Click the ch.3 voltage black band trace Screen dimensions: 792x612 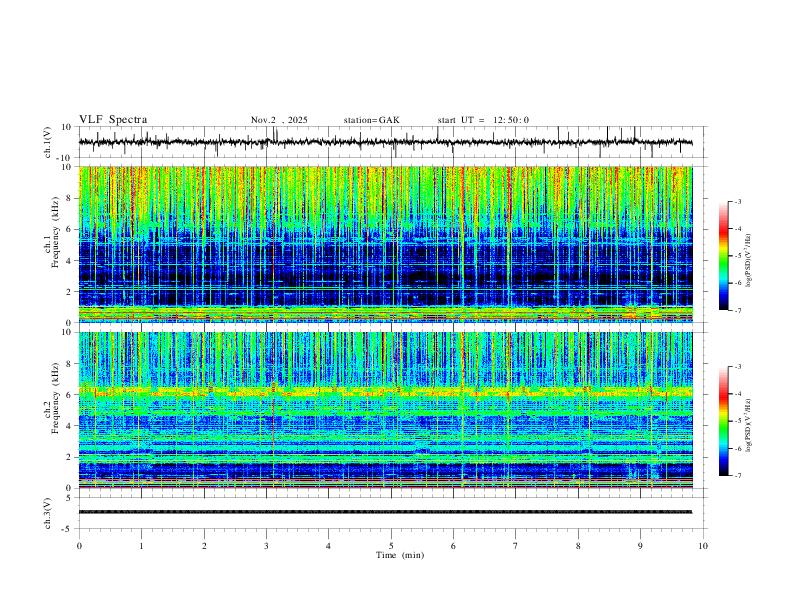386,512
